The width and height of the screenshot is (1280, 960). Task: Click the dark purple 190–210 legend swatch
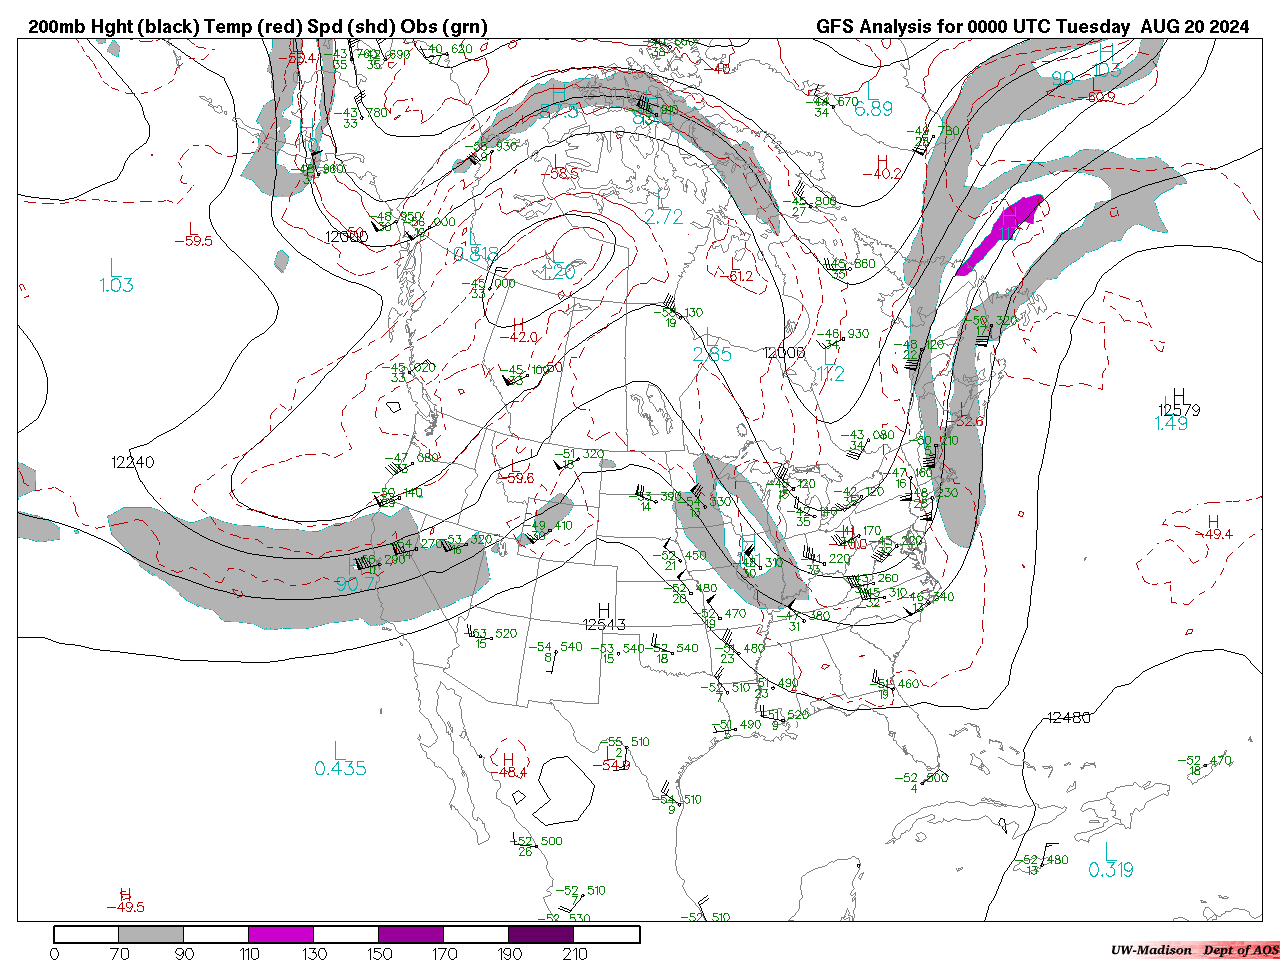tap(541, 935)
